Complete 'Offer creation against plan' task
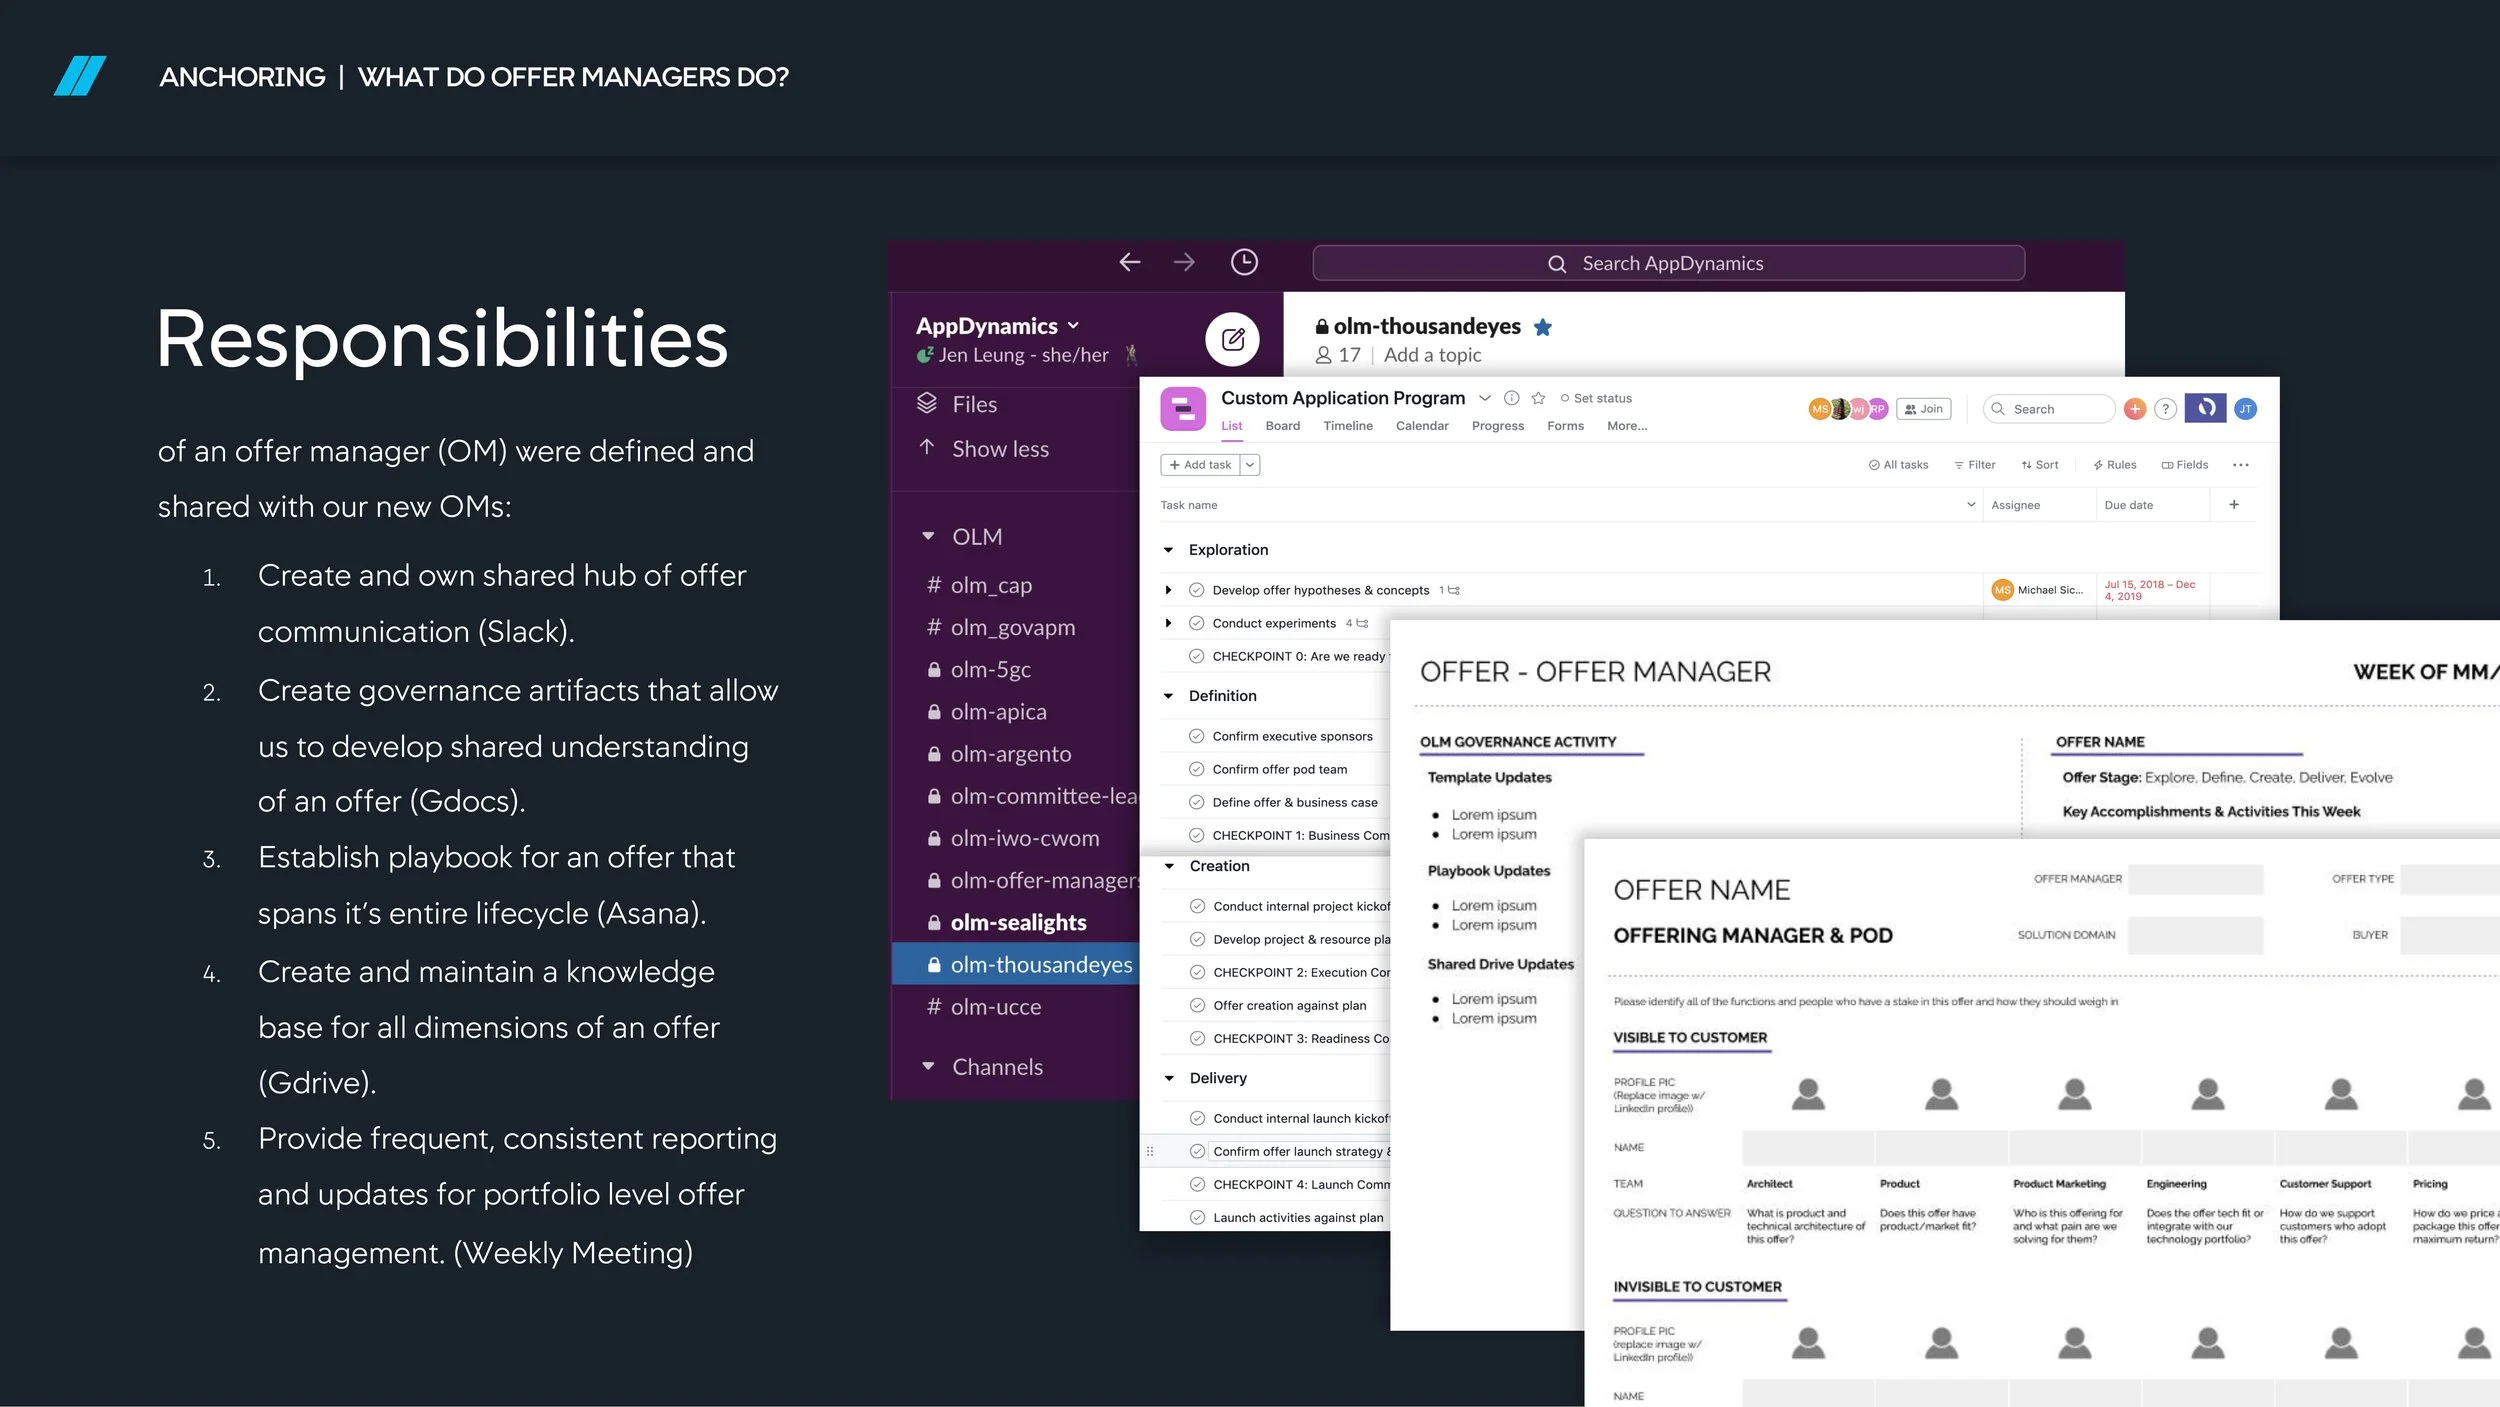Screen dimensions: 2500x1407 pos(1197,1005)
